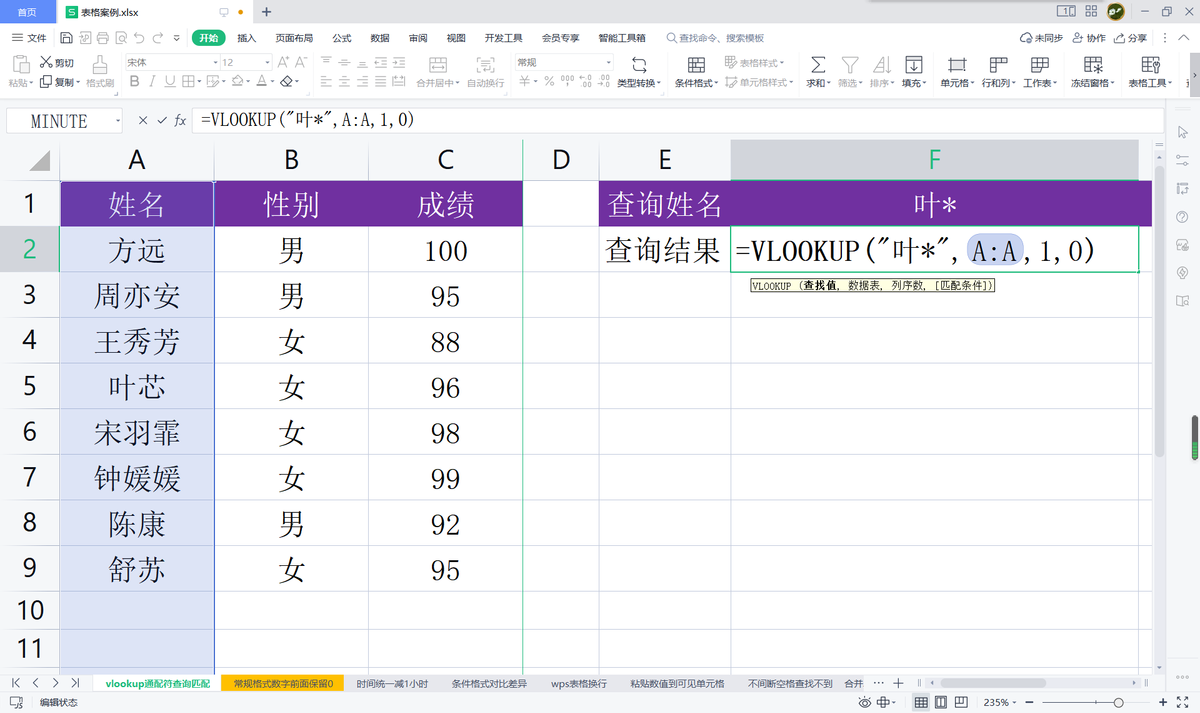The image size is (1200, 713).
Task: Collapse the ribbon with chevron arrow
Action: [1184, 38]
